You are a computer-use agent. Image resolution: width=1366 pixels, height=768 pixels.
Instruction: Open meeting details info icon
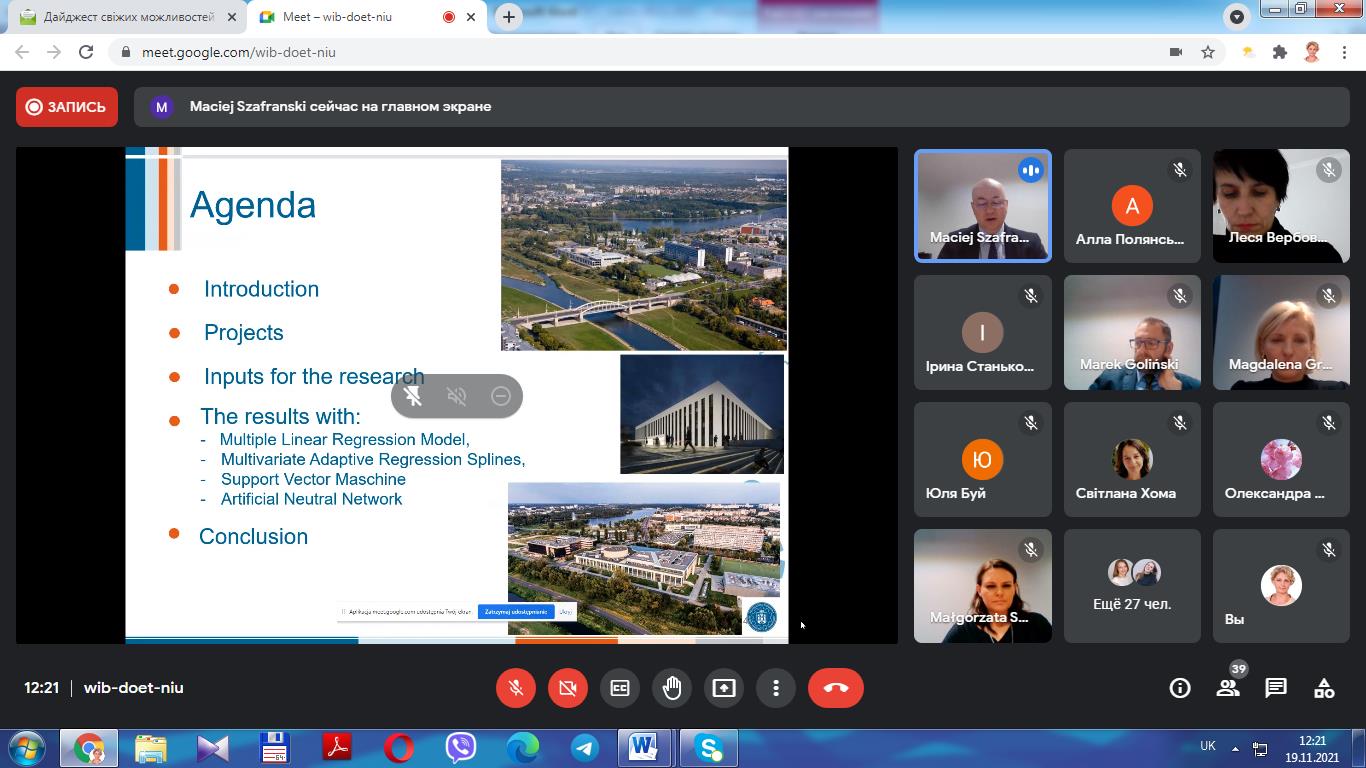(1180, 688)
